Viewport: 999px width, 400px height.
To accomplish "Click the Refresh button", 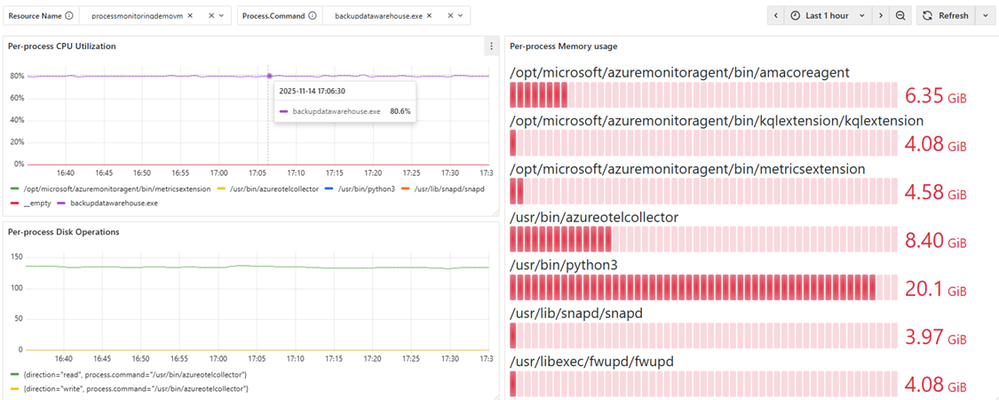I will point(945,15).
